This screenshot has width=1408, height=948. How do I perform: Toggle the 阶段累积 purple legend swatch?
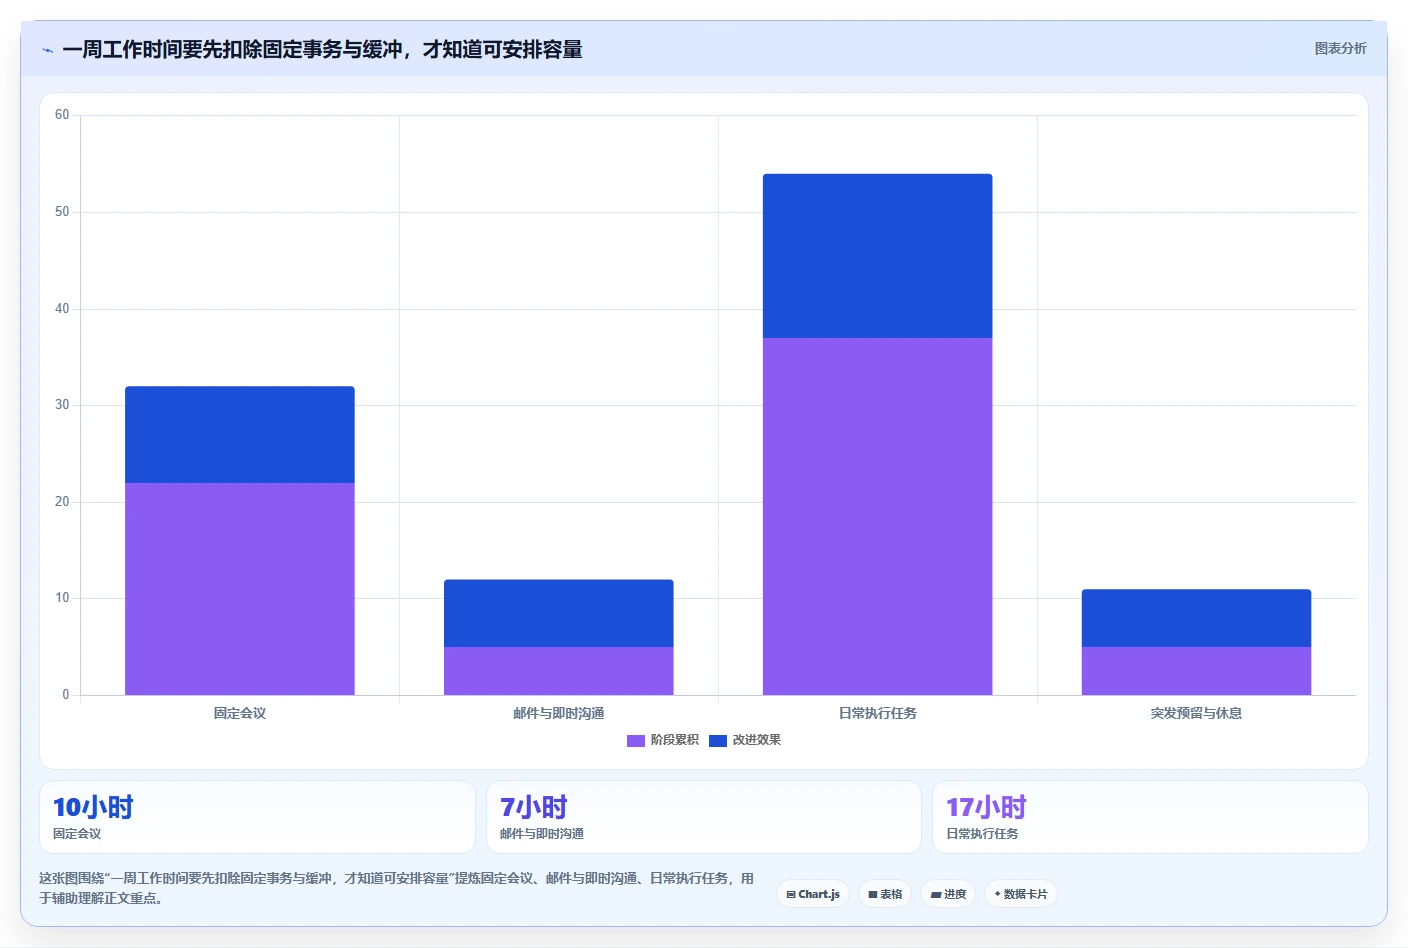coord(636,741)
